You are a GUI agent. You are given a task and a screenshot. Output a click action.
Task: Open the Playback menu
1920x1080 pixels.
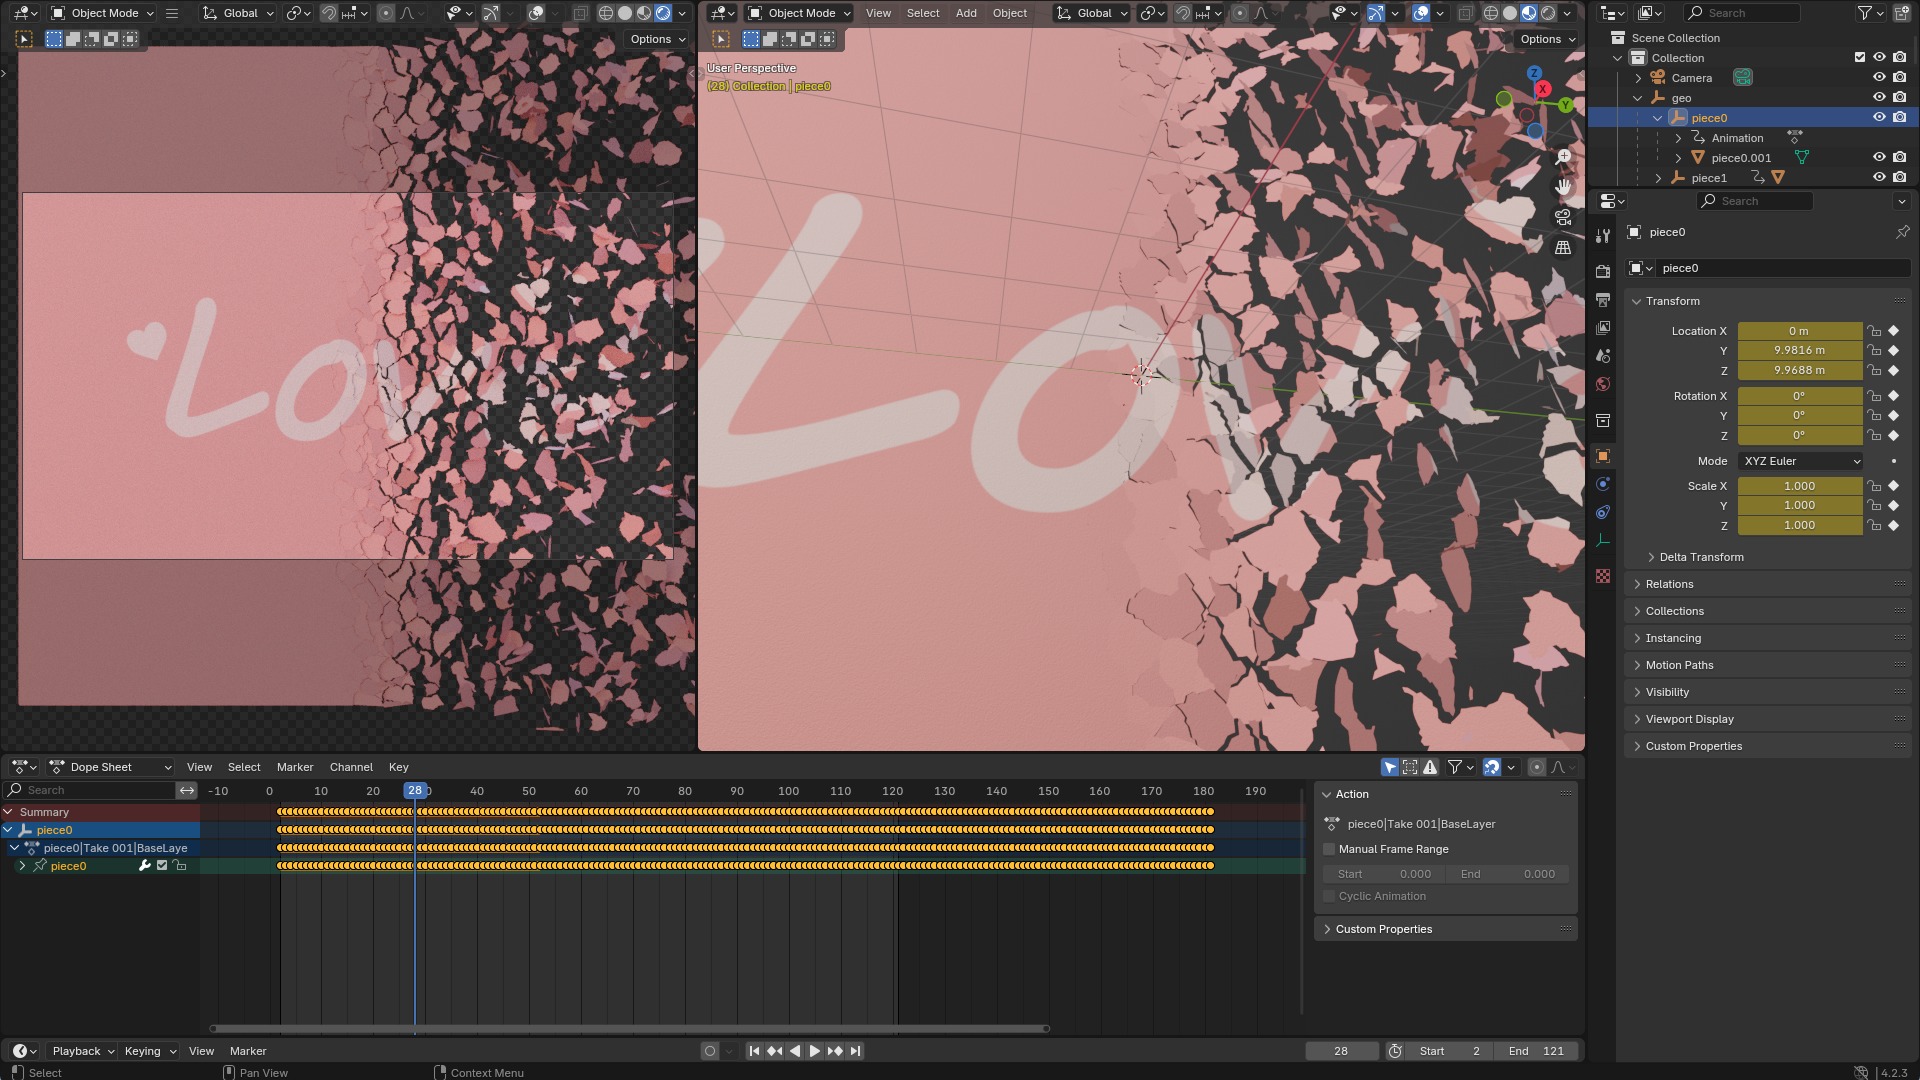pos(82,1051)
